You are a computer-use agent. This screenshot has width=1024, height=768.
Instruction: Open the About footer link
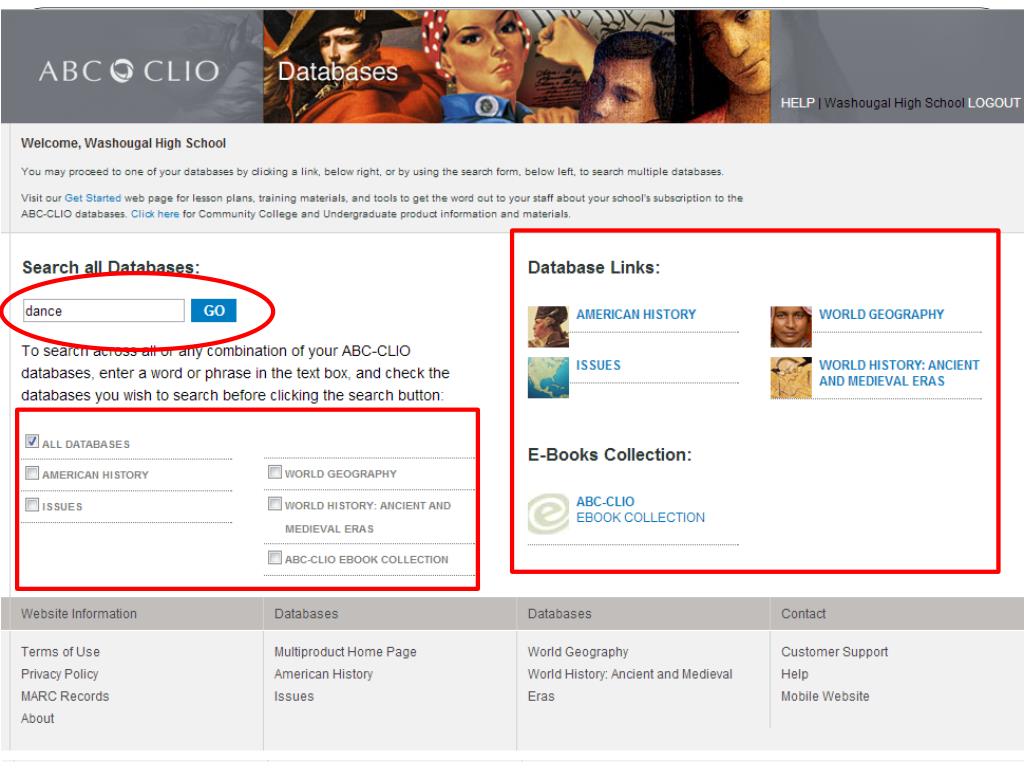[x=37, y=718]
